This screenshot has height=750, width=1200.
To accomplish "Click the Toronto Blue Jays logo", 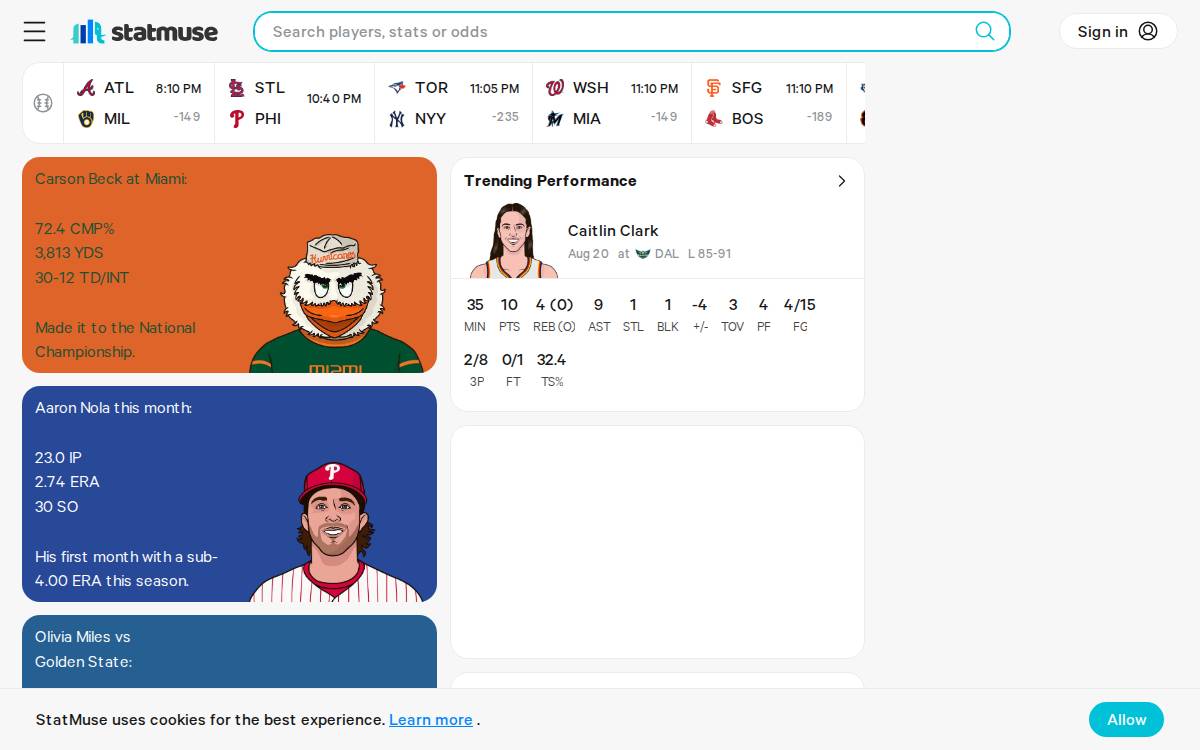I will pyautogui.click(x=397, y=88).
